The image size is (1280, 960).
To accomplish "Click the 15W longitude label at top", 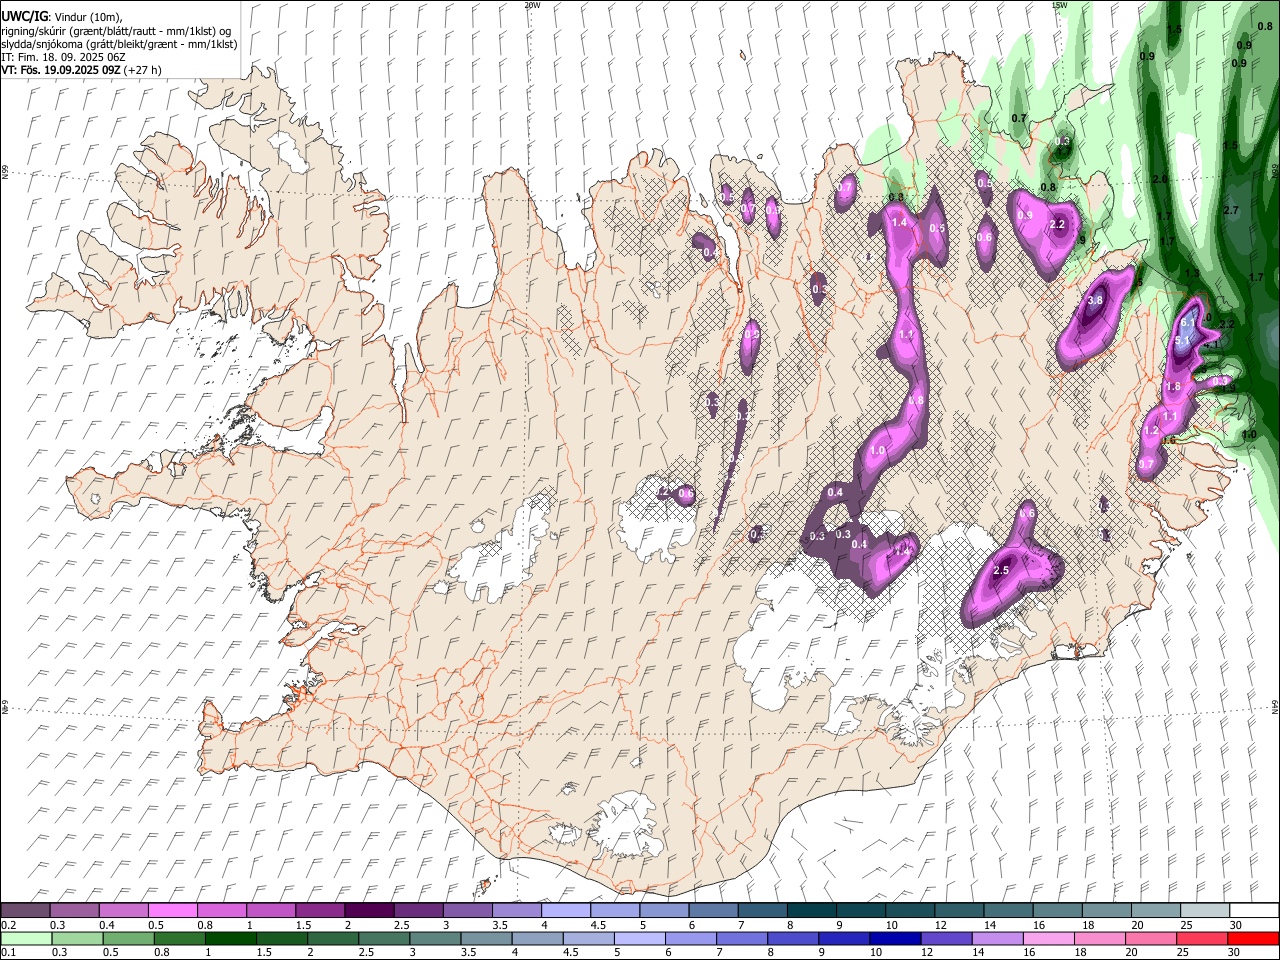I will pos(1059,4).
